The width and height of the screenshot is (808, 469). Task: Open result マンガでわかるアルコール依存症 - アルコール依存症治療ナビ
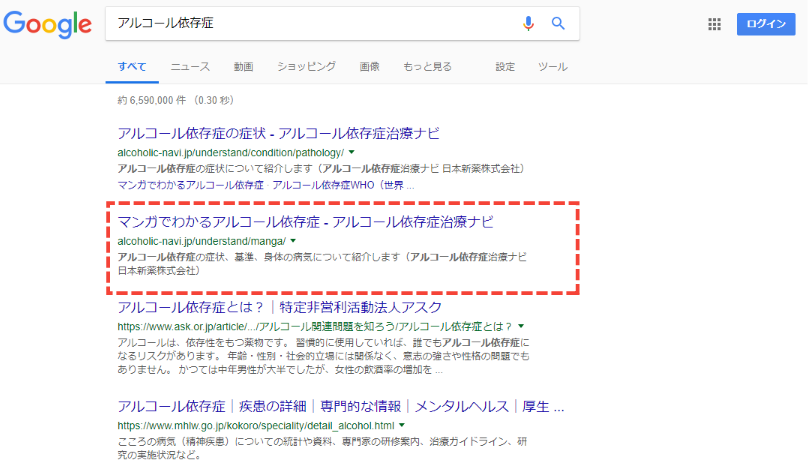[x=306, y=222]
